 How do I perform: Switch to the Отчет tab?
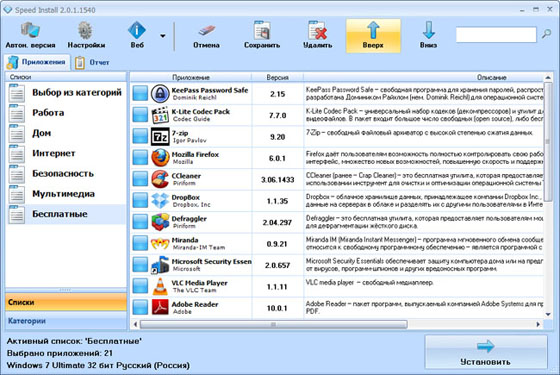point(92,62)
